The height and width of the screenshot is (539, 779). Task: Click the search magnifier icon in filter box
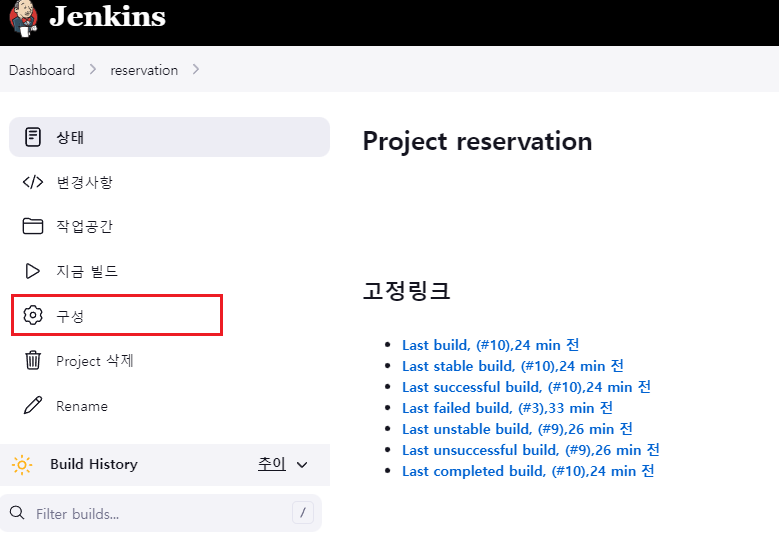click(x=17, y=513)
